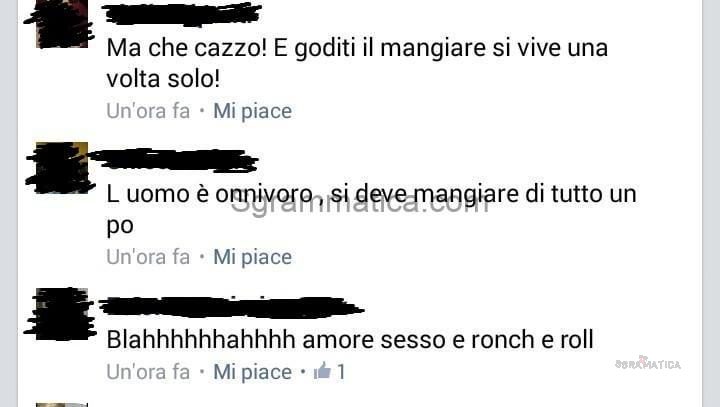The height and width of the screenshot is (407, 720).
Task: Click the Sgrammatica logo watermark in bottom right
Action: coord(648,364)
